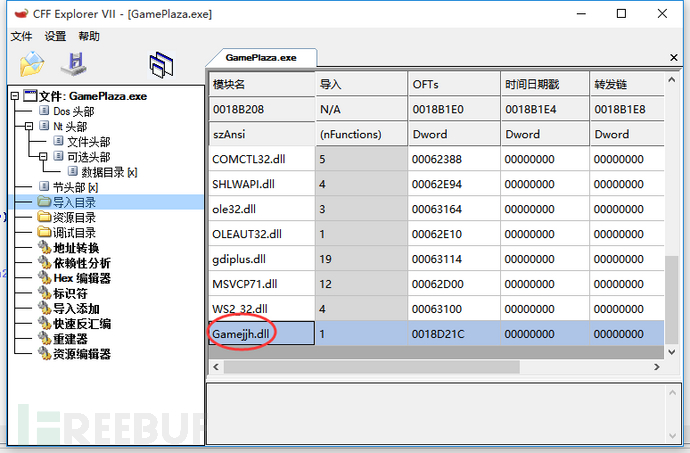Maximize the CFF Explorer window
Viewport: 690px width, 453px height.
tap(621, 14)
